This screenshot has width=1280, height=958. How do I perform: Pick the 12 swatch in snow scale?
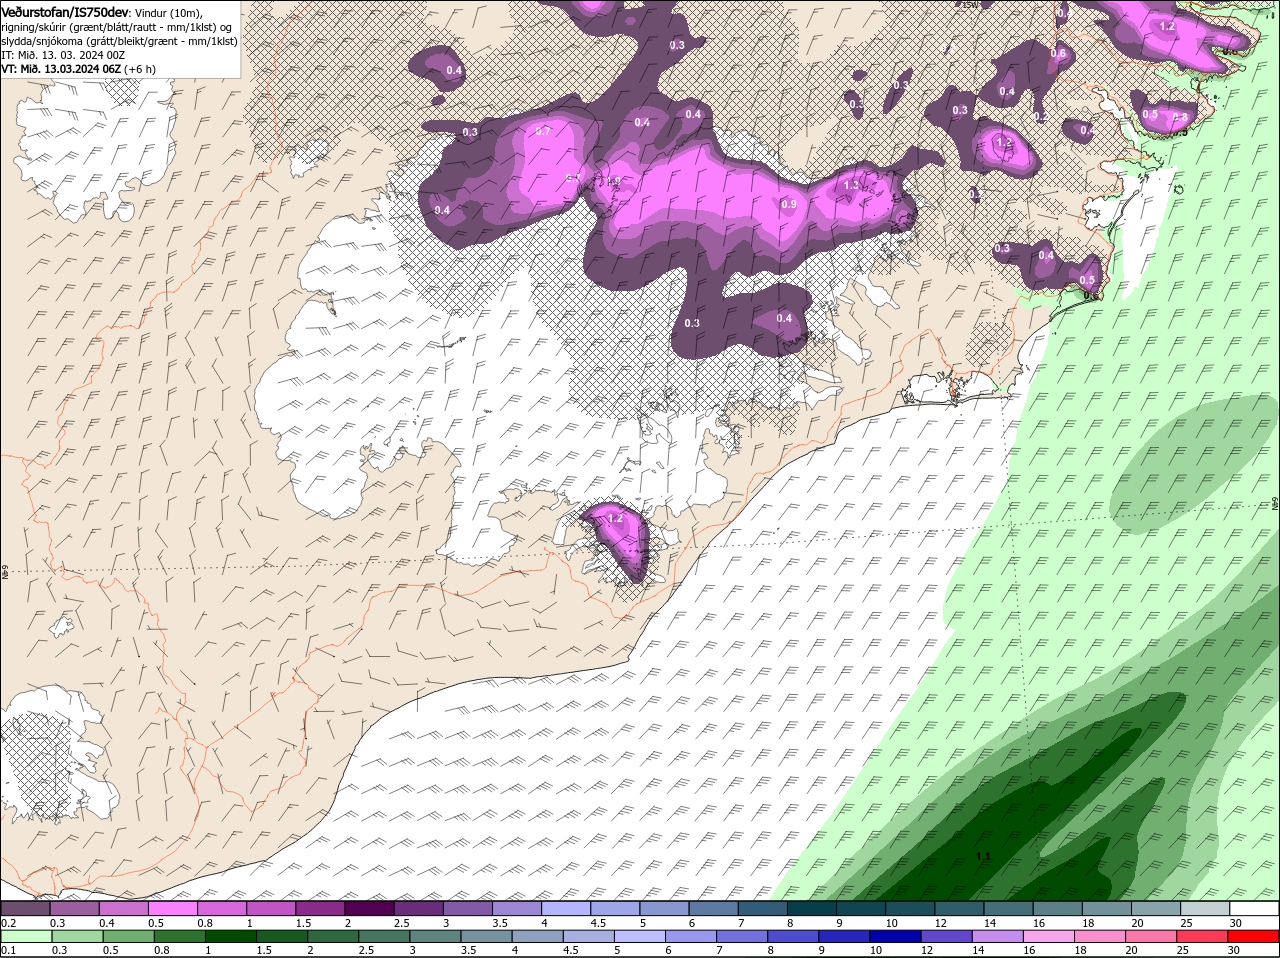(x=960, y=909)
